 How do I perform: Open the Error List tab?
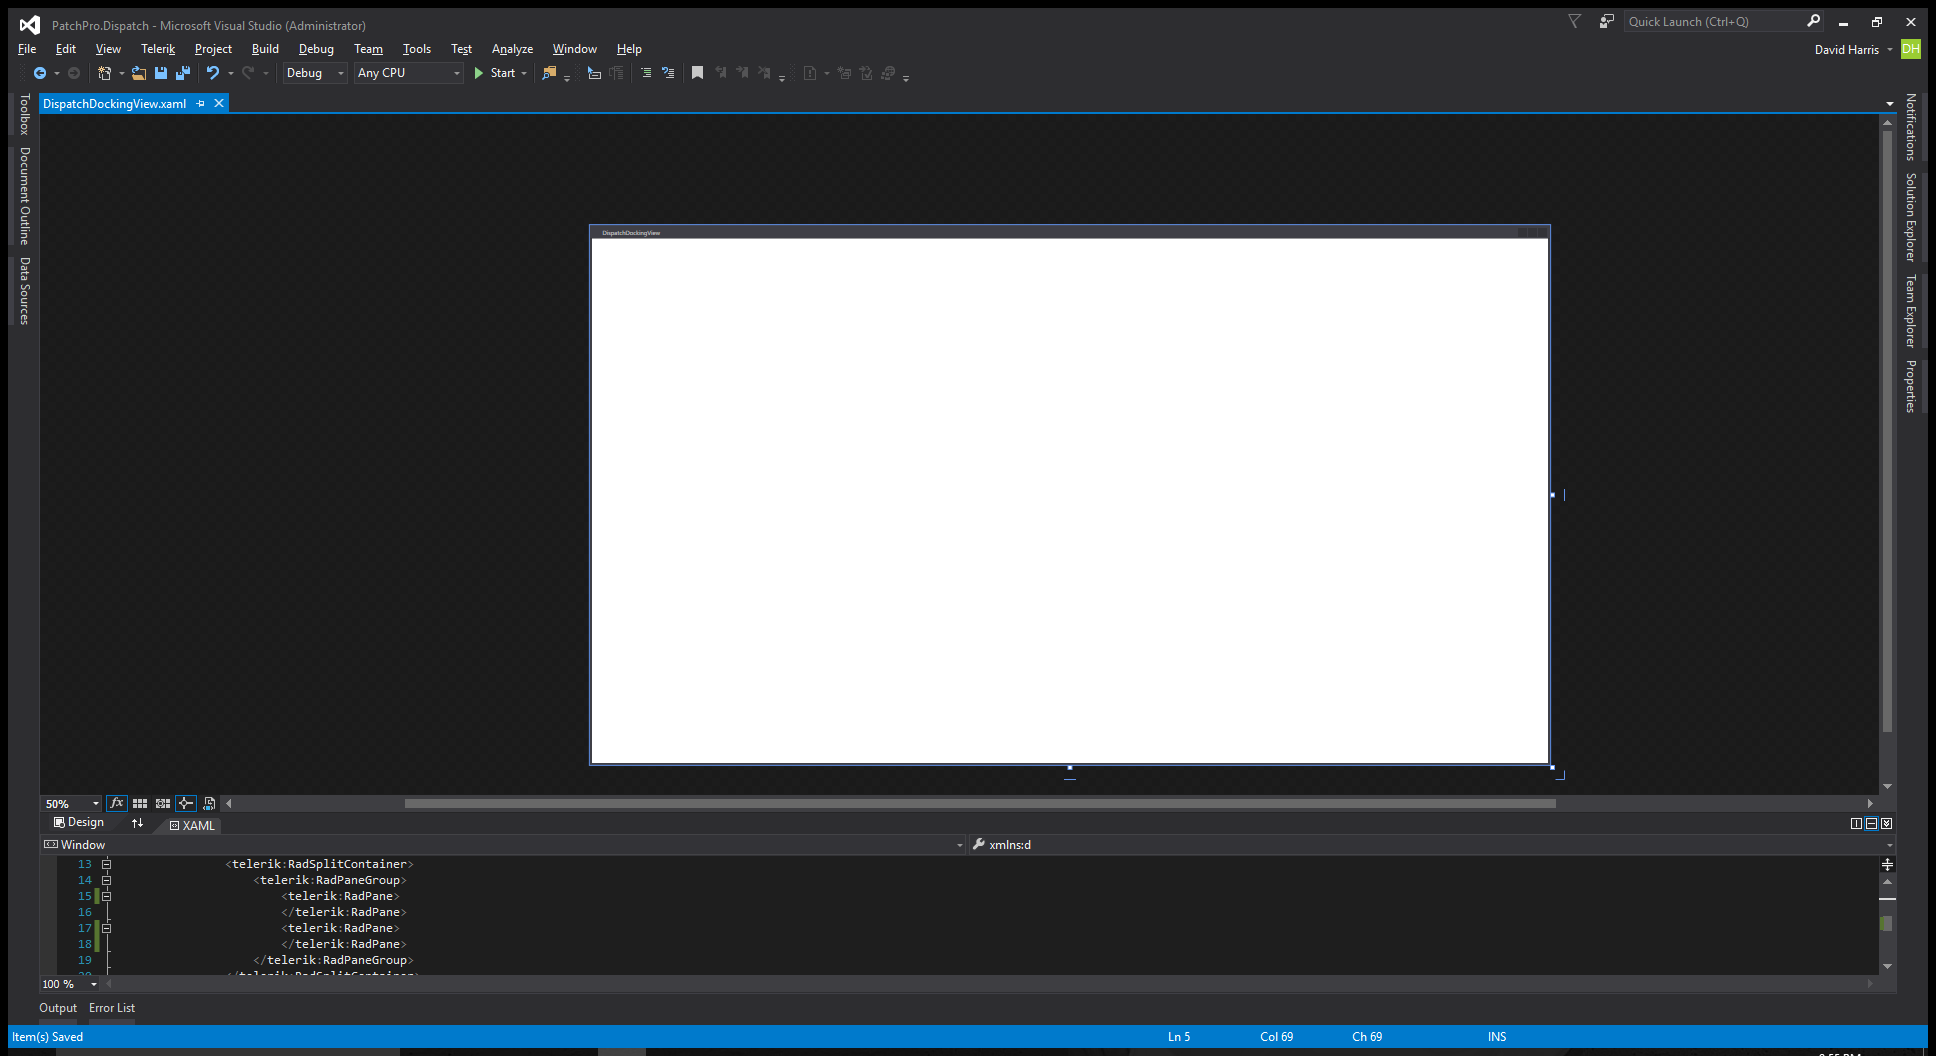(112, 1008)
